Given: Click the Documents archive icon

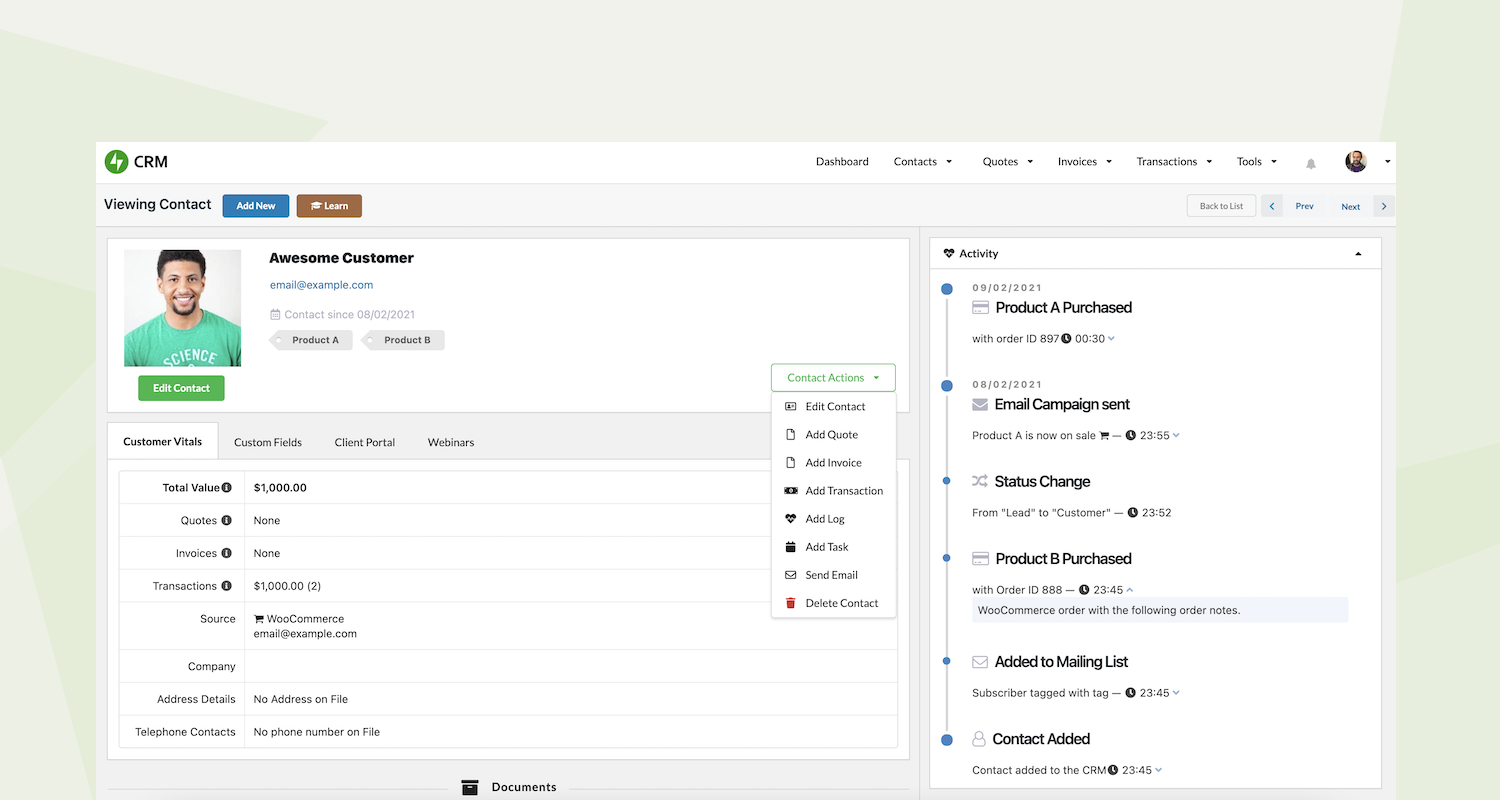Looking at the screenshot, I should tap(470, 787).
